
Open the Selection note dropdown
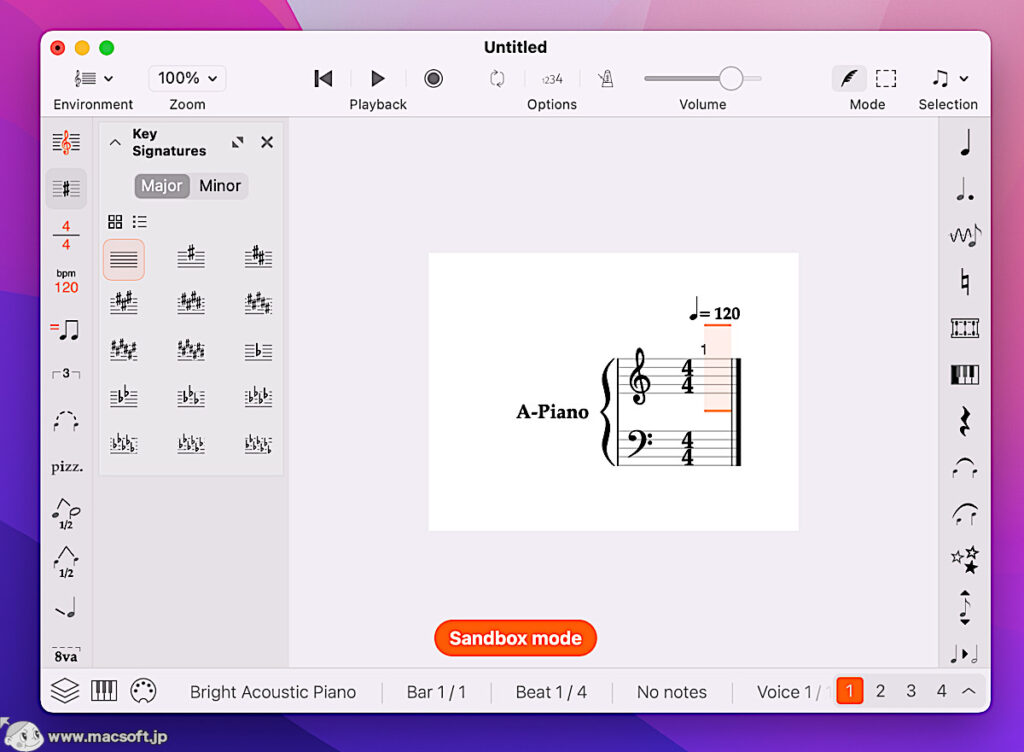[x=950, y=79]
